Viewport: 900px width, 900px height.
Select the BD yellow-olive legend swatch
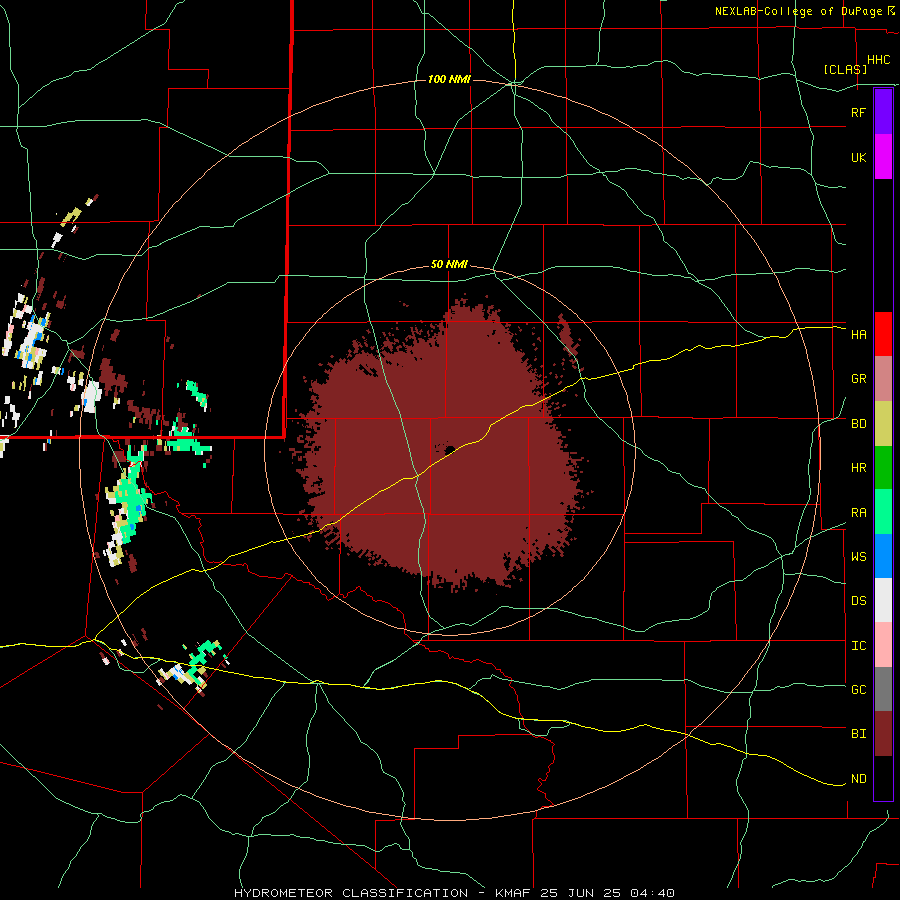point(883,424)
